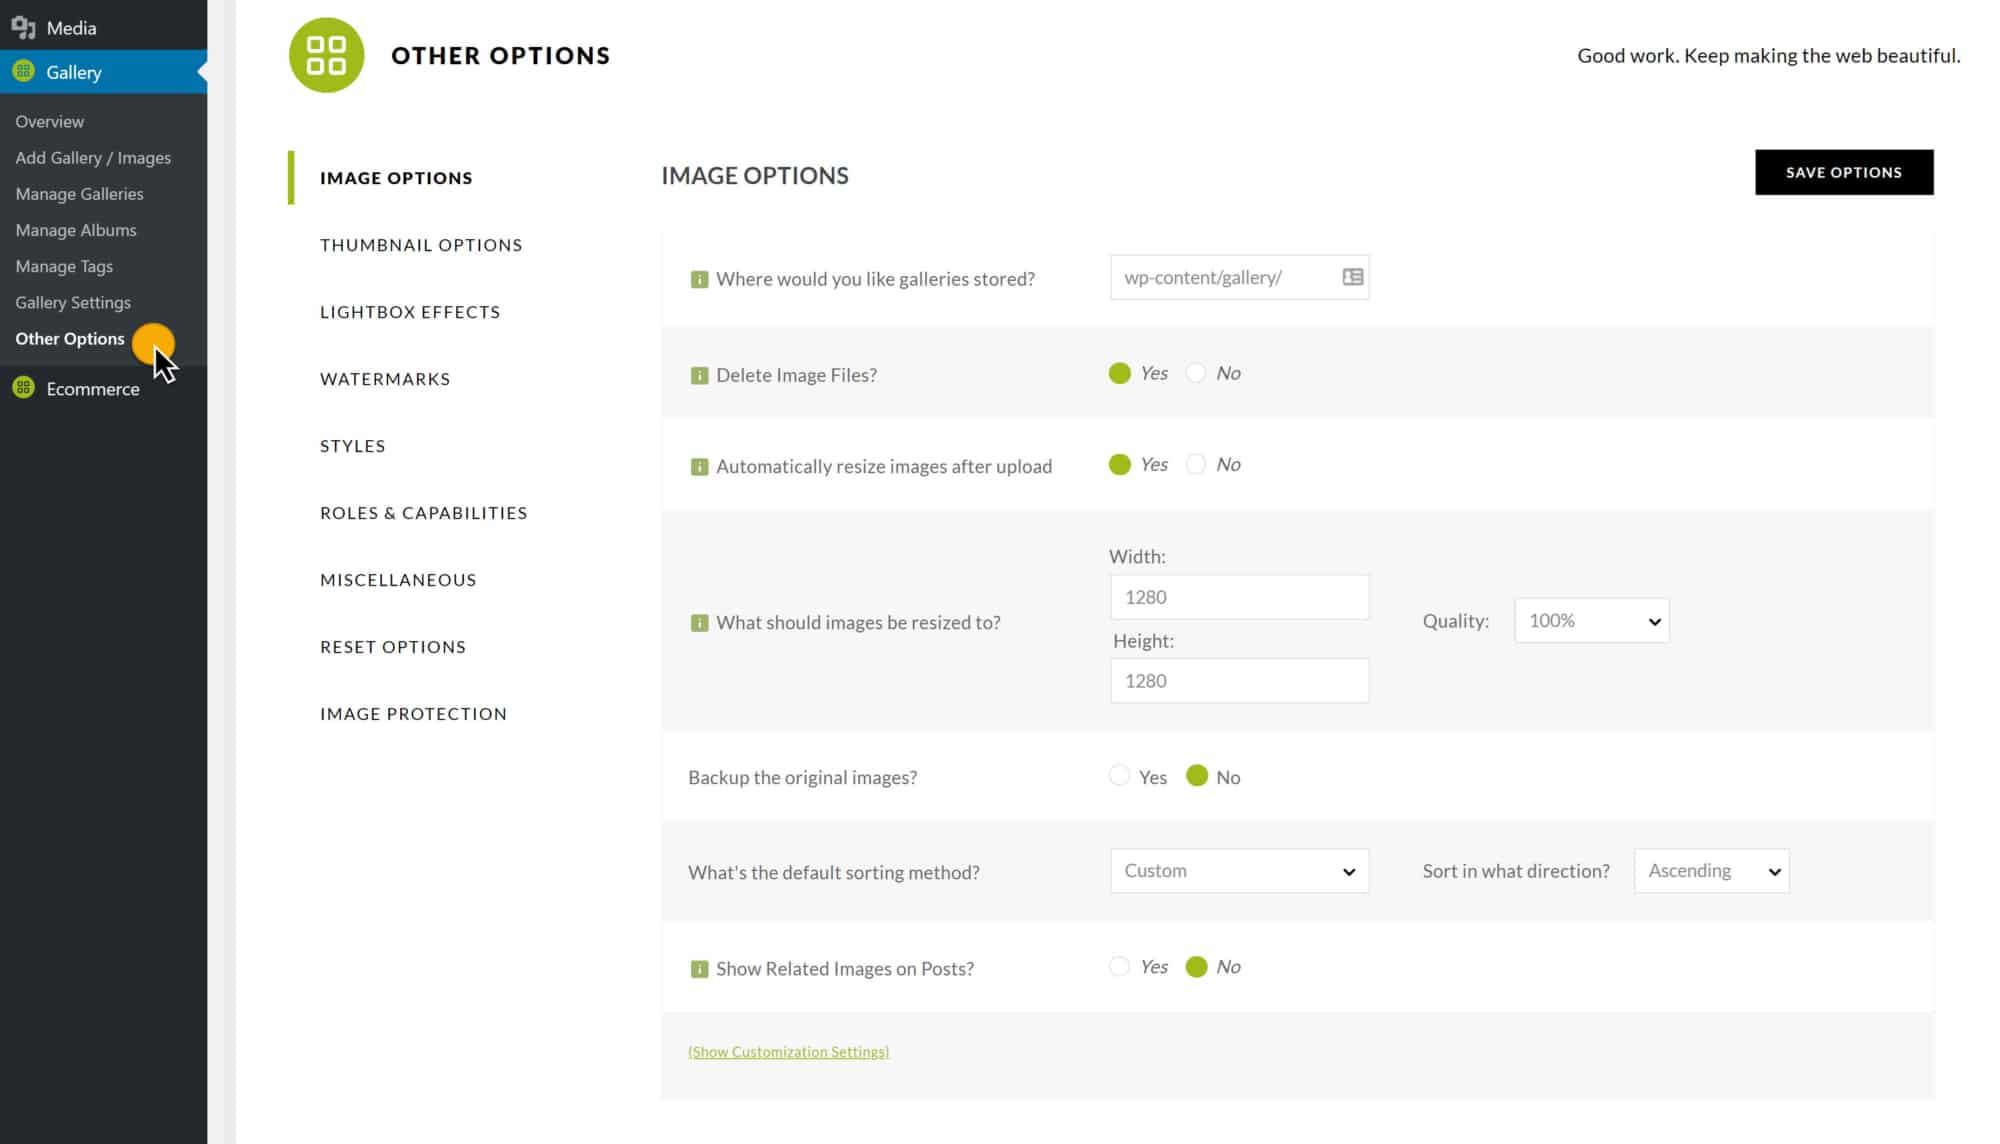The image size is (2000, 1144).
Task: Go to Overview in Gallery menu
Action: point(50,121)
